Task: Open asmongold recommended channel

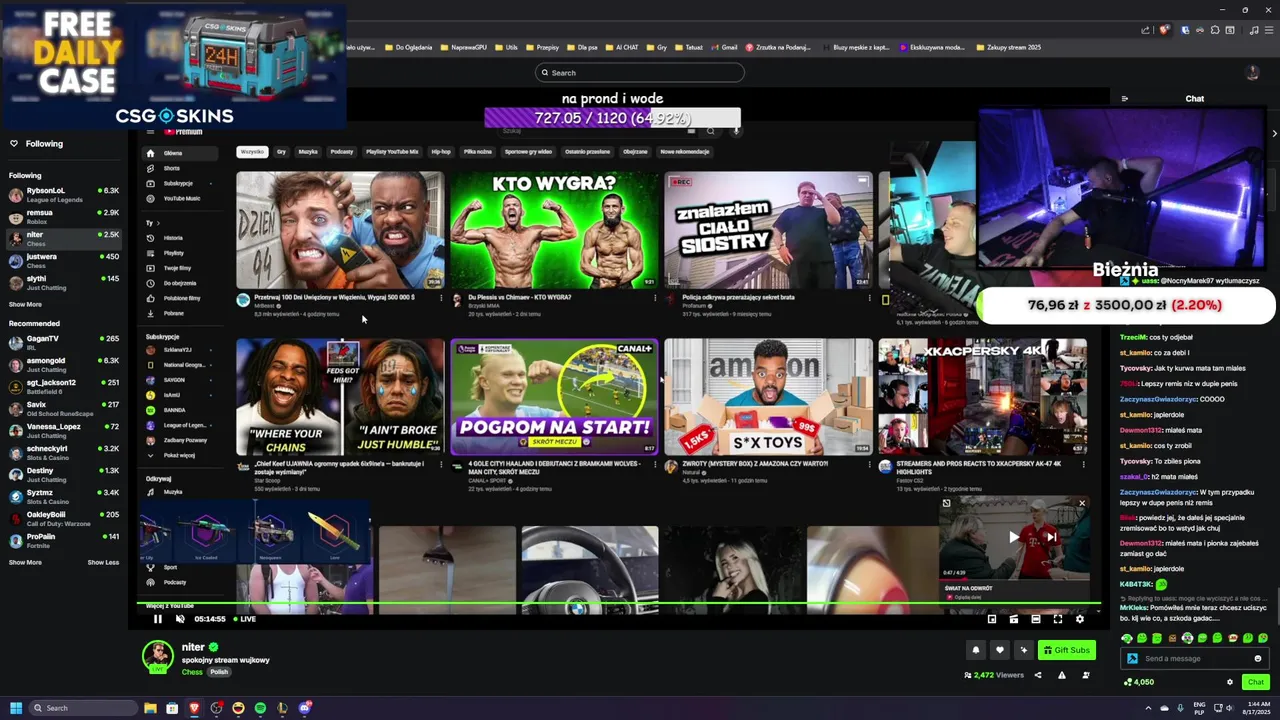Action: pos(64,364)
